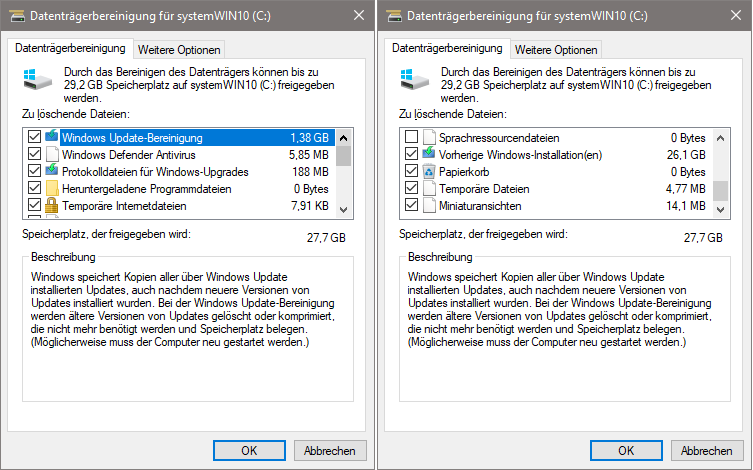
Task: Select the Miniaturansichten row text
Action: [x=480, y=206]
